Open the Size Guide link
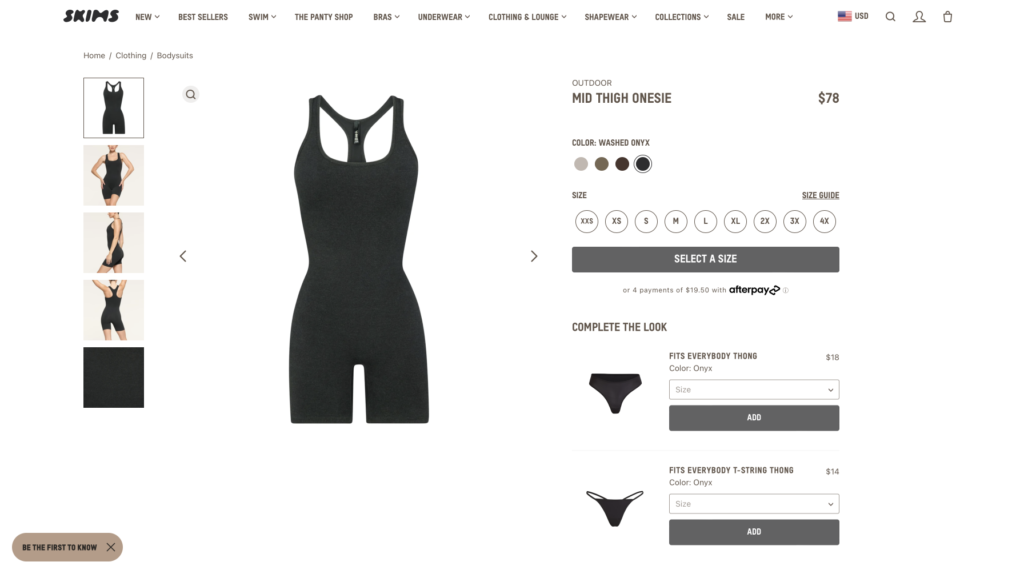The height and width of the screenshot is (562, 1024). pos(820,195)
